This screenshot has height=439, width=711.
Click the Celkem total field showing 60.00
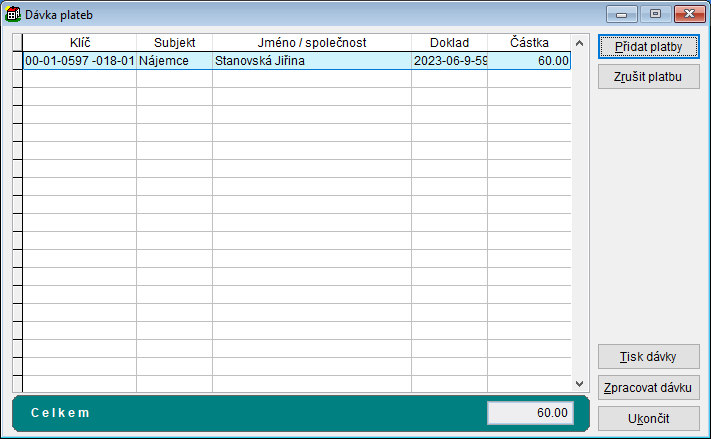tap(529, 412)
